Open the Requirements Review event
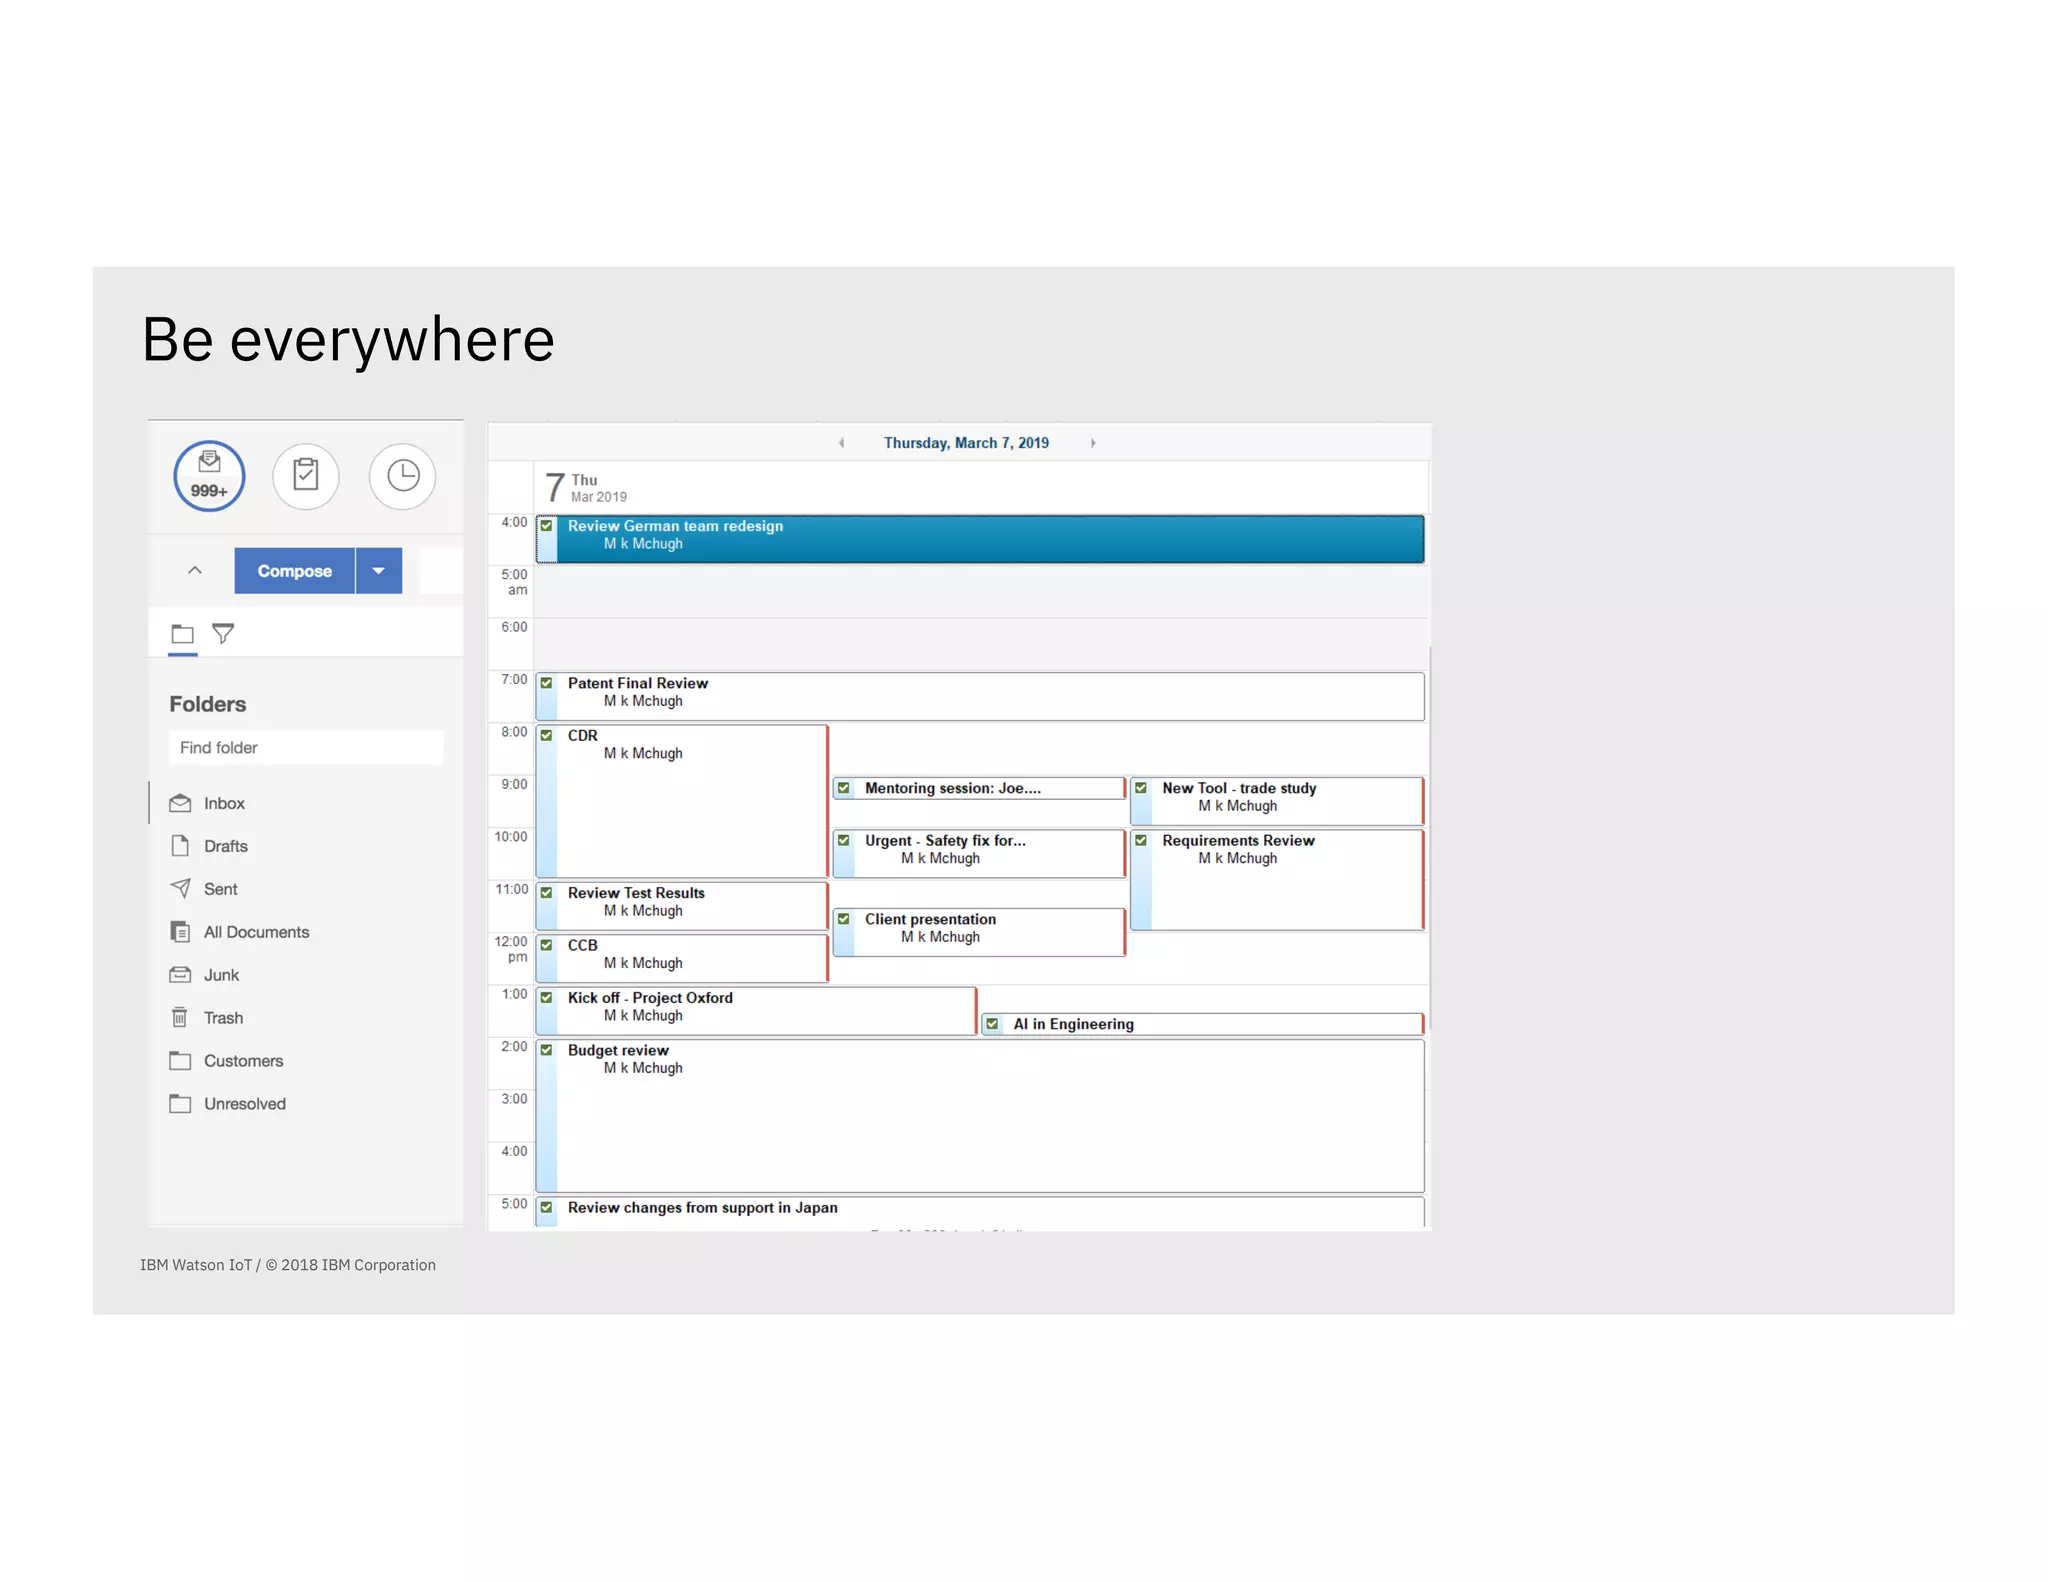The height and width of the screenshot is (1582, 2048). pos(1277,880)
